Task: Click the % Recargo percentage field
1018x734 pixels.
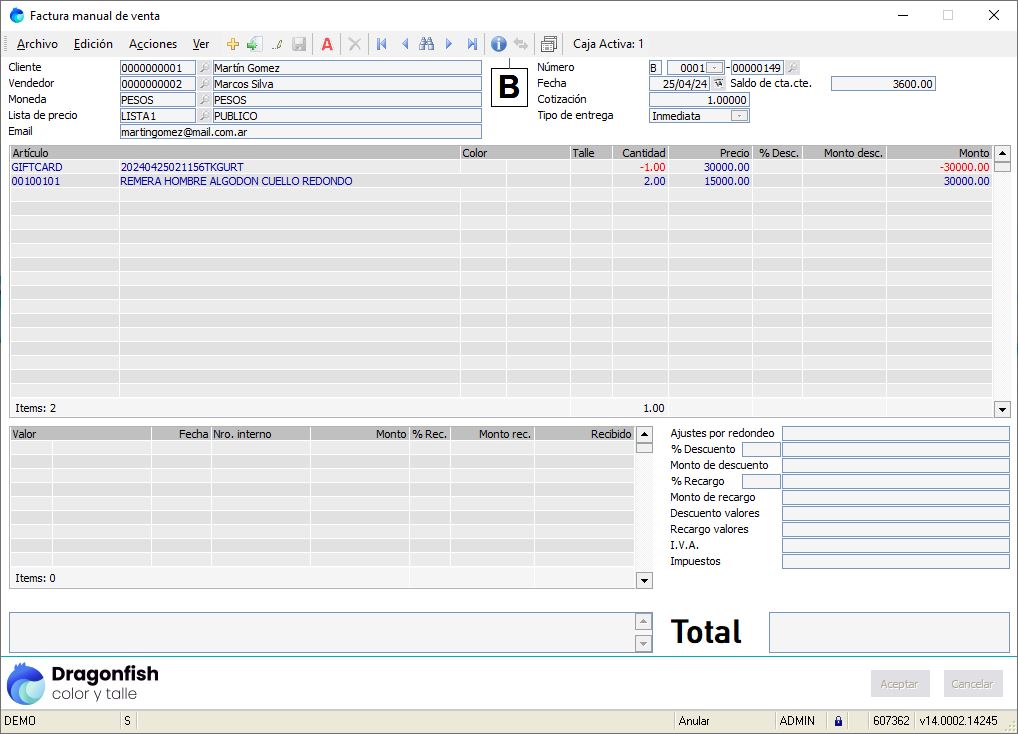Action: (x=761, y=482)
